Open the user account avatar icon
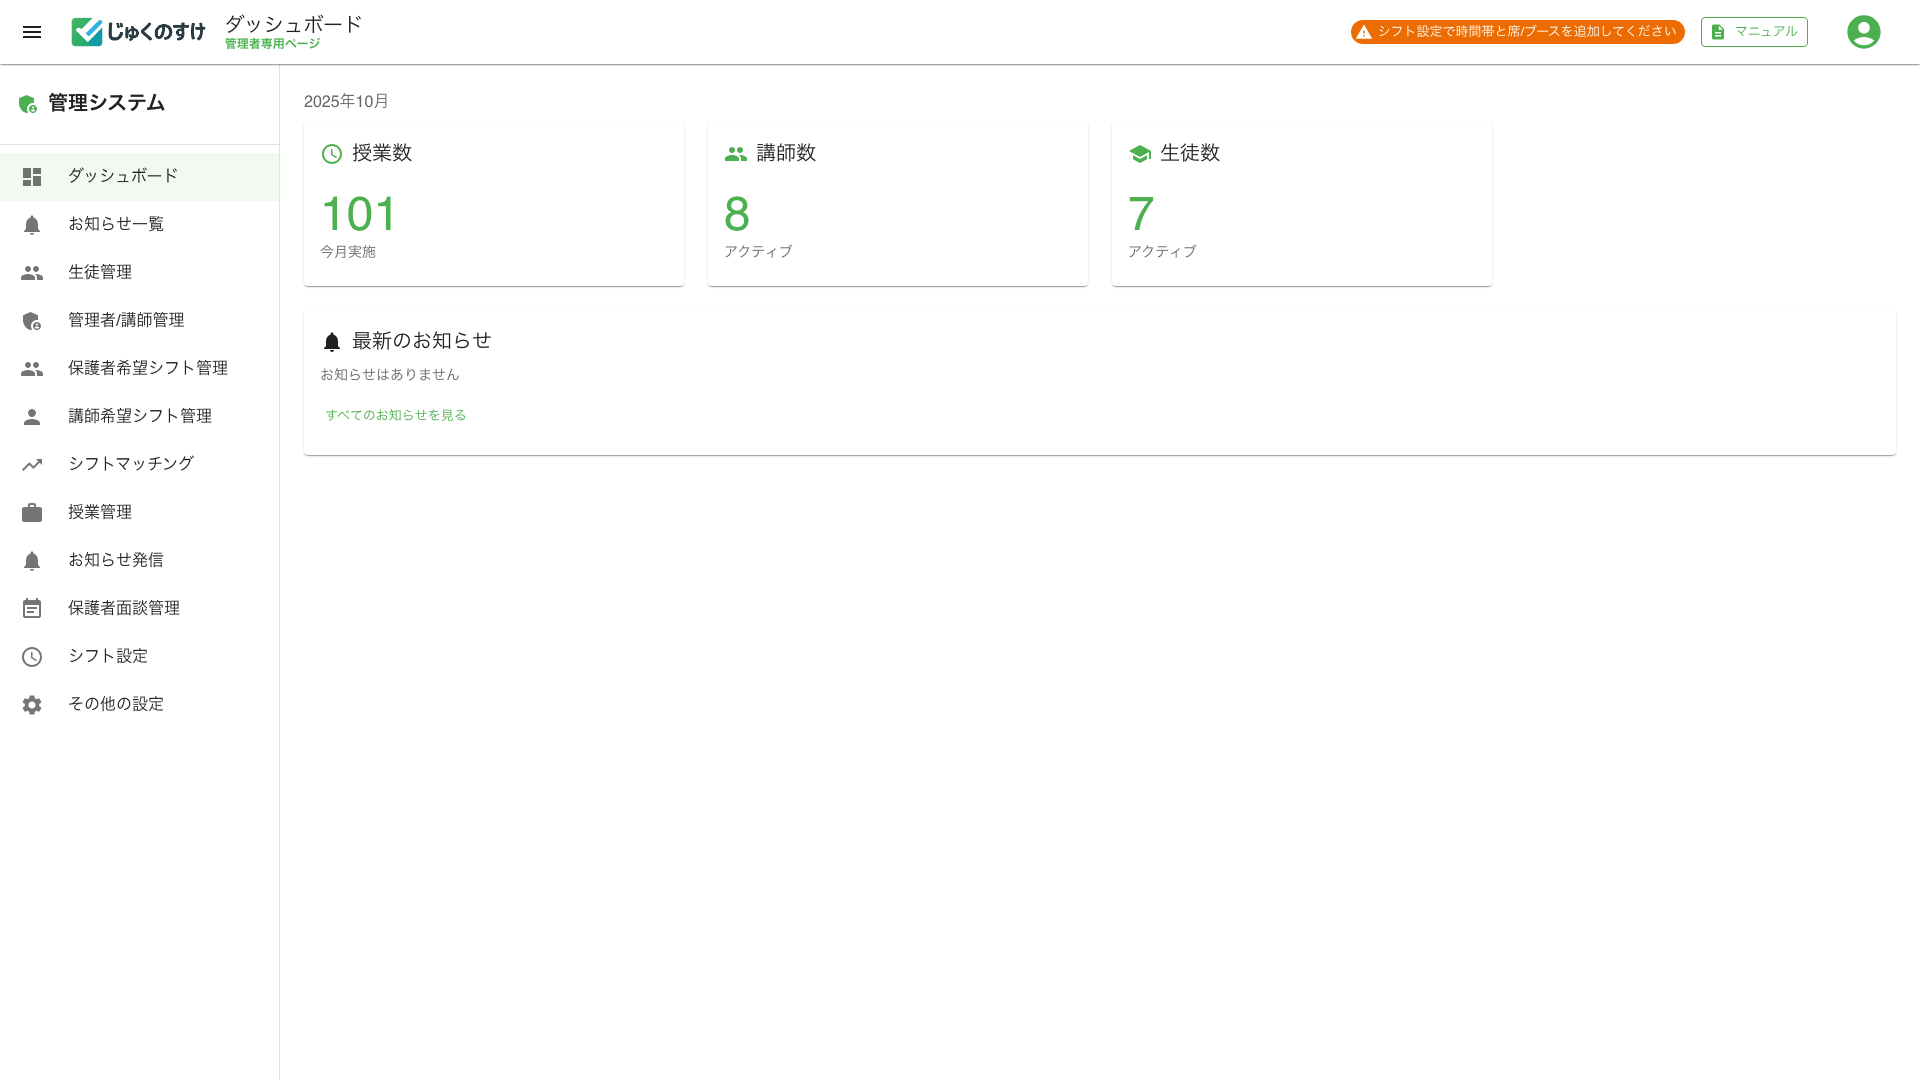 point(1863,32)
